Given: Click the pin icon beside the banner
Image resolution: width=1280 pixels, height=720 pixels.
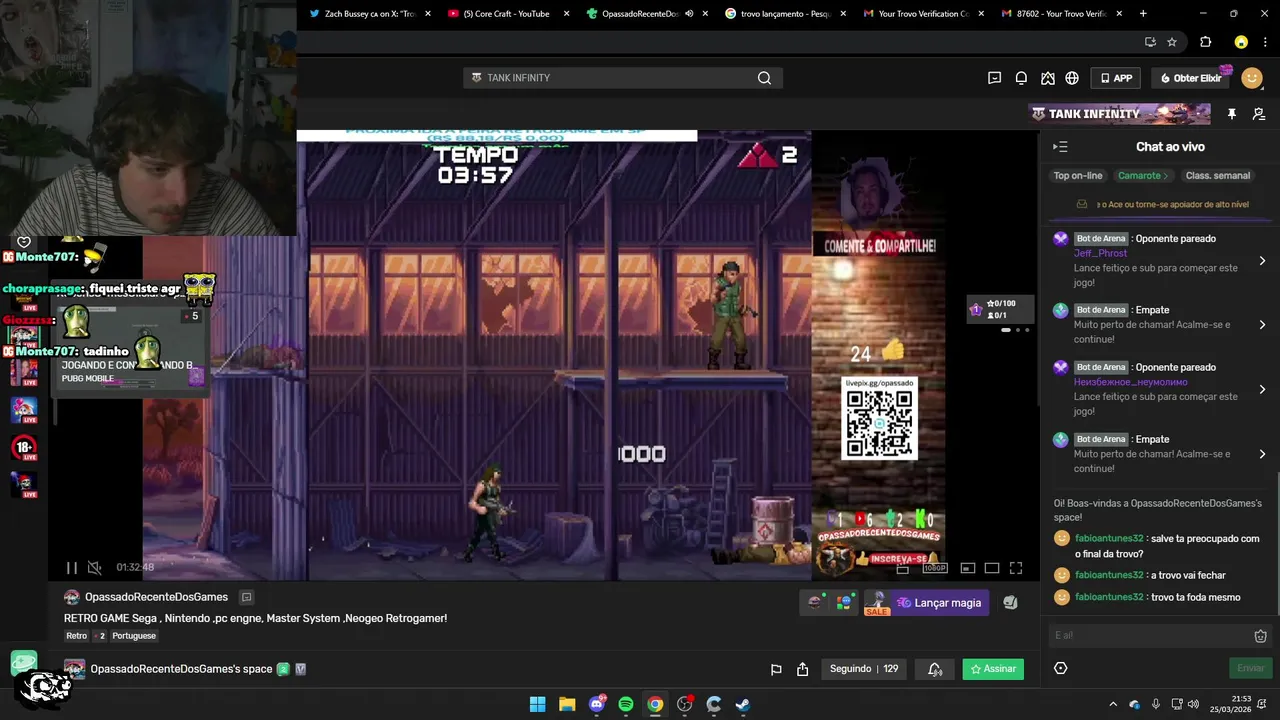Looking at the screenshot, I should click(1232, 114).
